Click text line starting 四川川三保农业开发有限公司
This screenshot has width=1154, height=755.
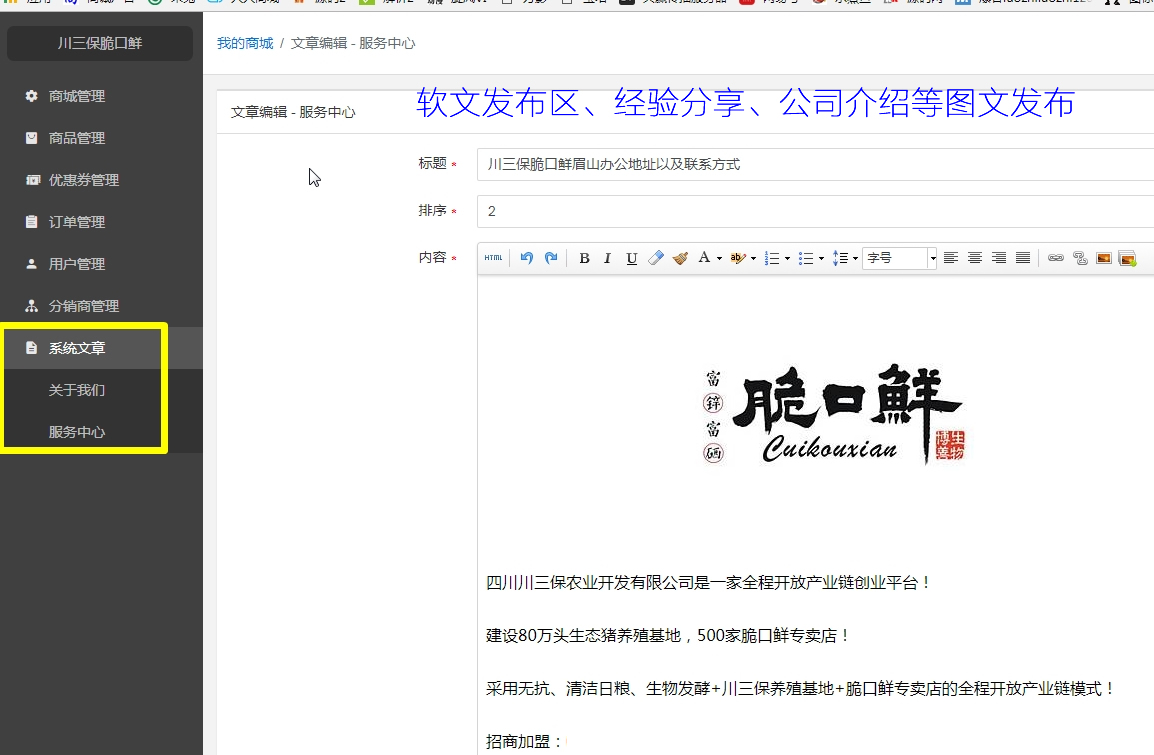point(709,583)
